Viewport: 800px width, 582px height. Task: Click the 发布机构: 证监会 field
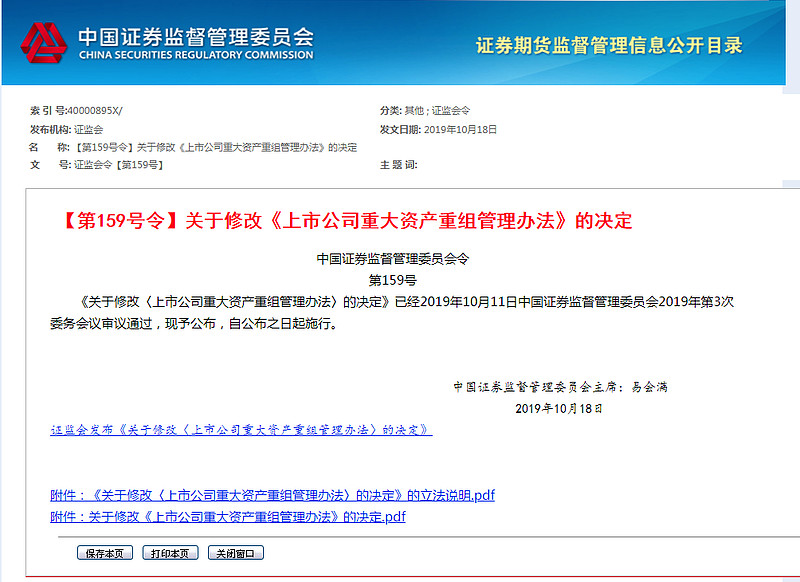66,130
